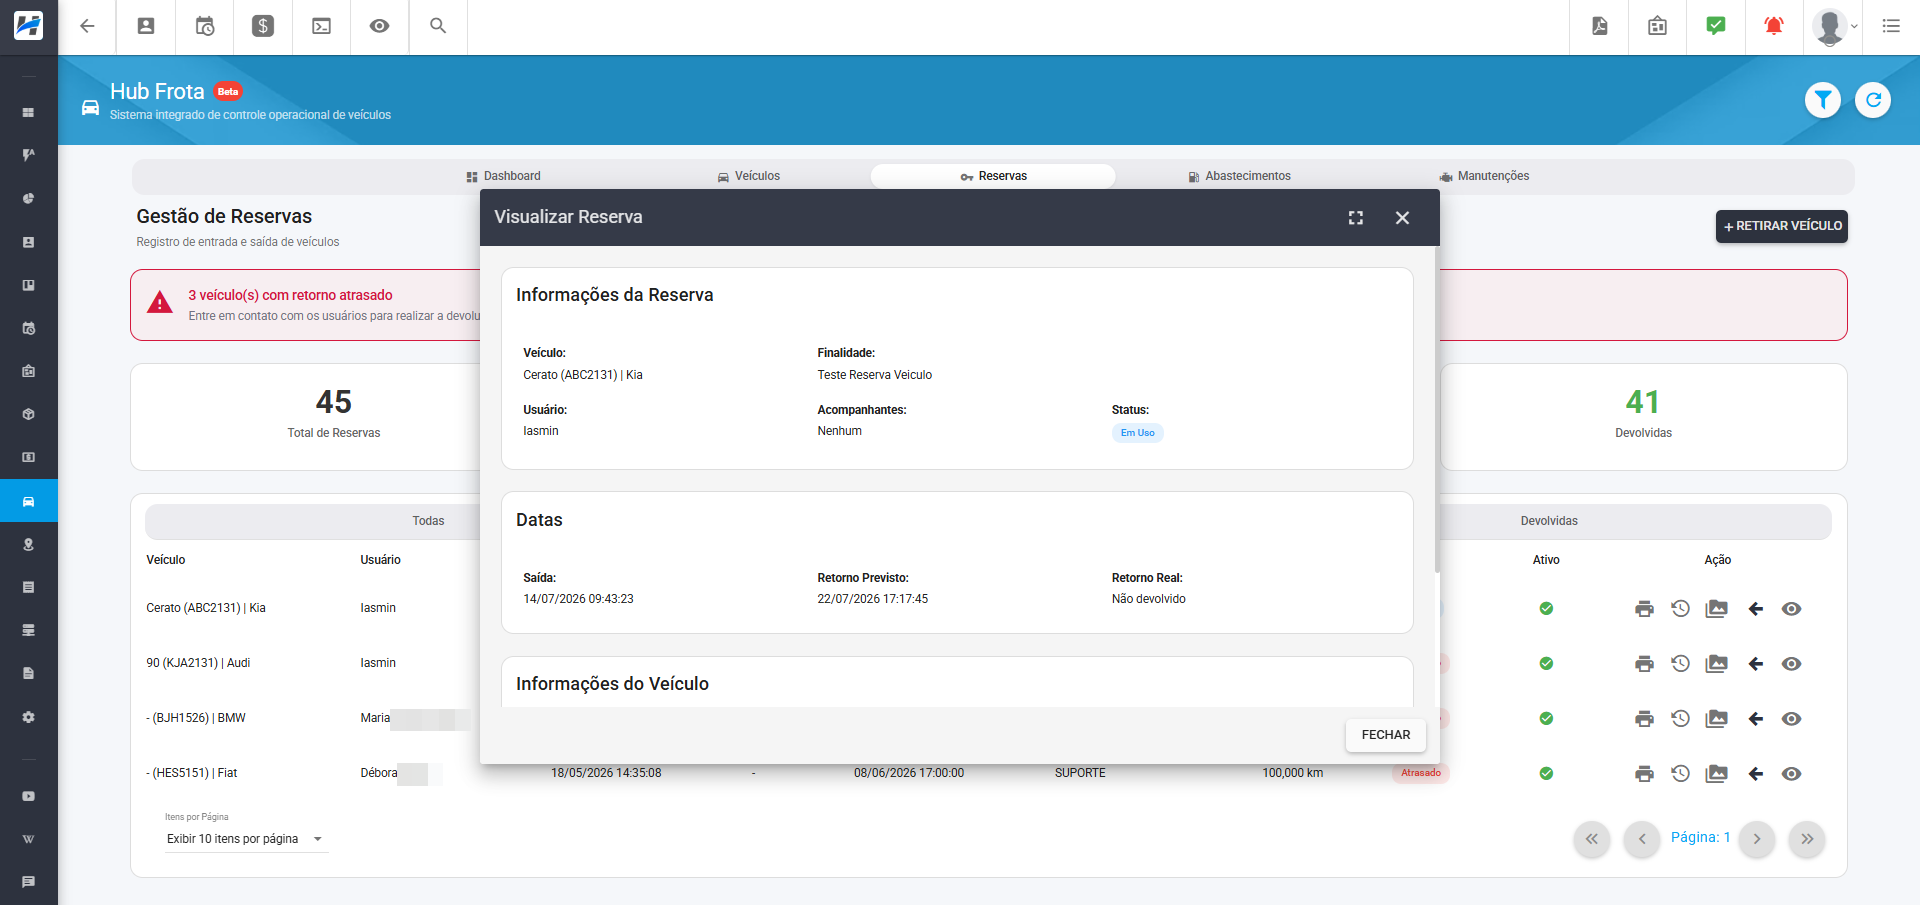Print the 90 (KJA2131) Audi reservation
1920x905 pixels.
[1644, 664]
